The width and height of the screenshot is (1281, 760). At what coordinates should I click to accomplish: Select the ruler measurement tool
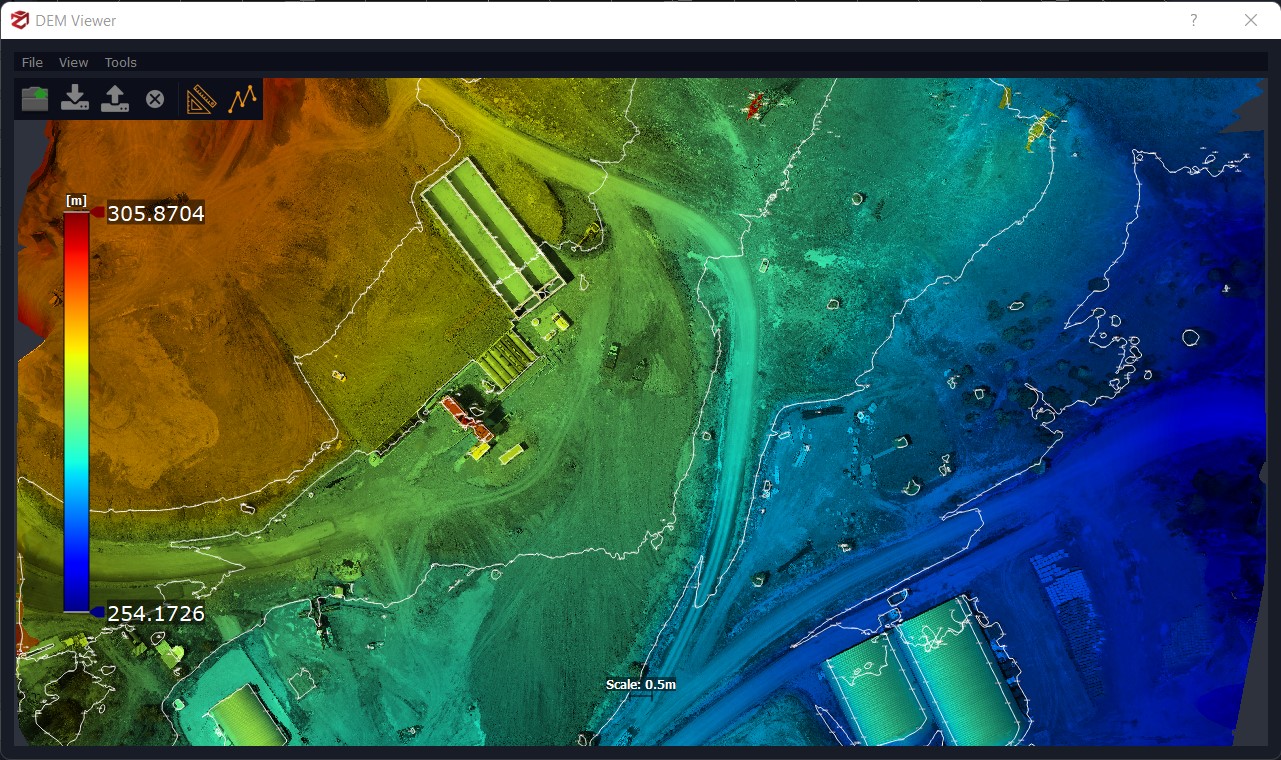(x=202, y=99)
